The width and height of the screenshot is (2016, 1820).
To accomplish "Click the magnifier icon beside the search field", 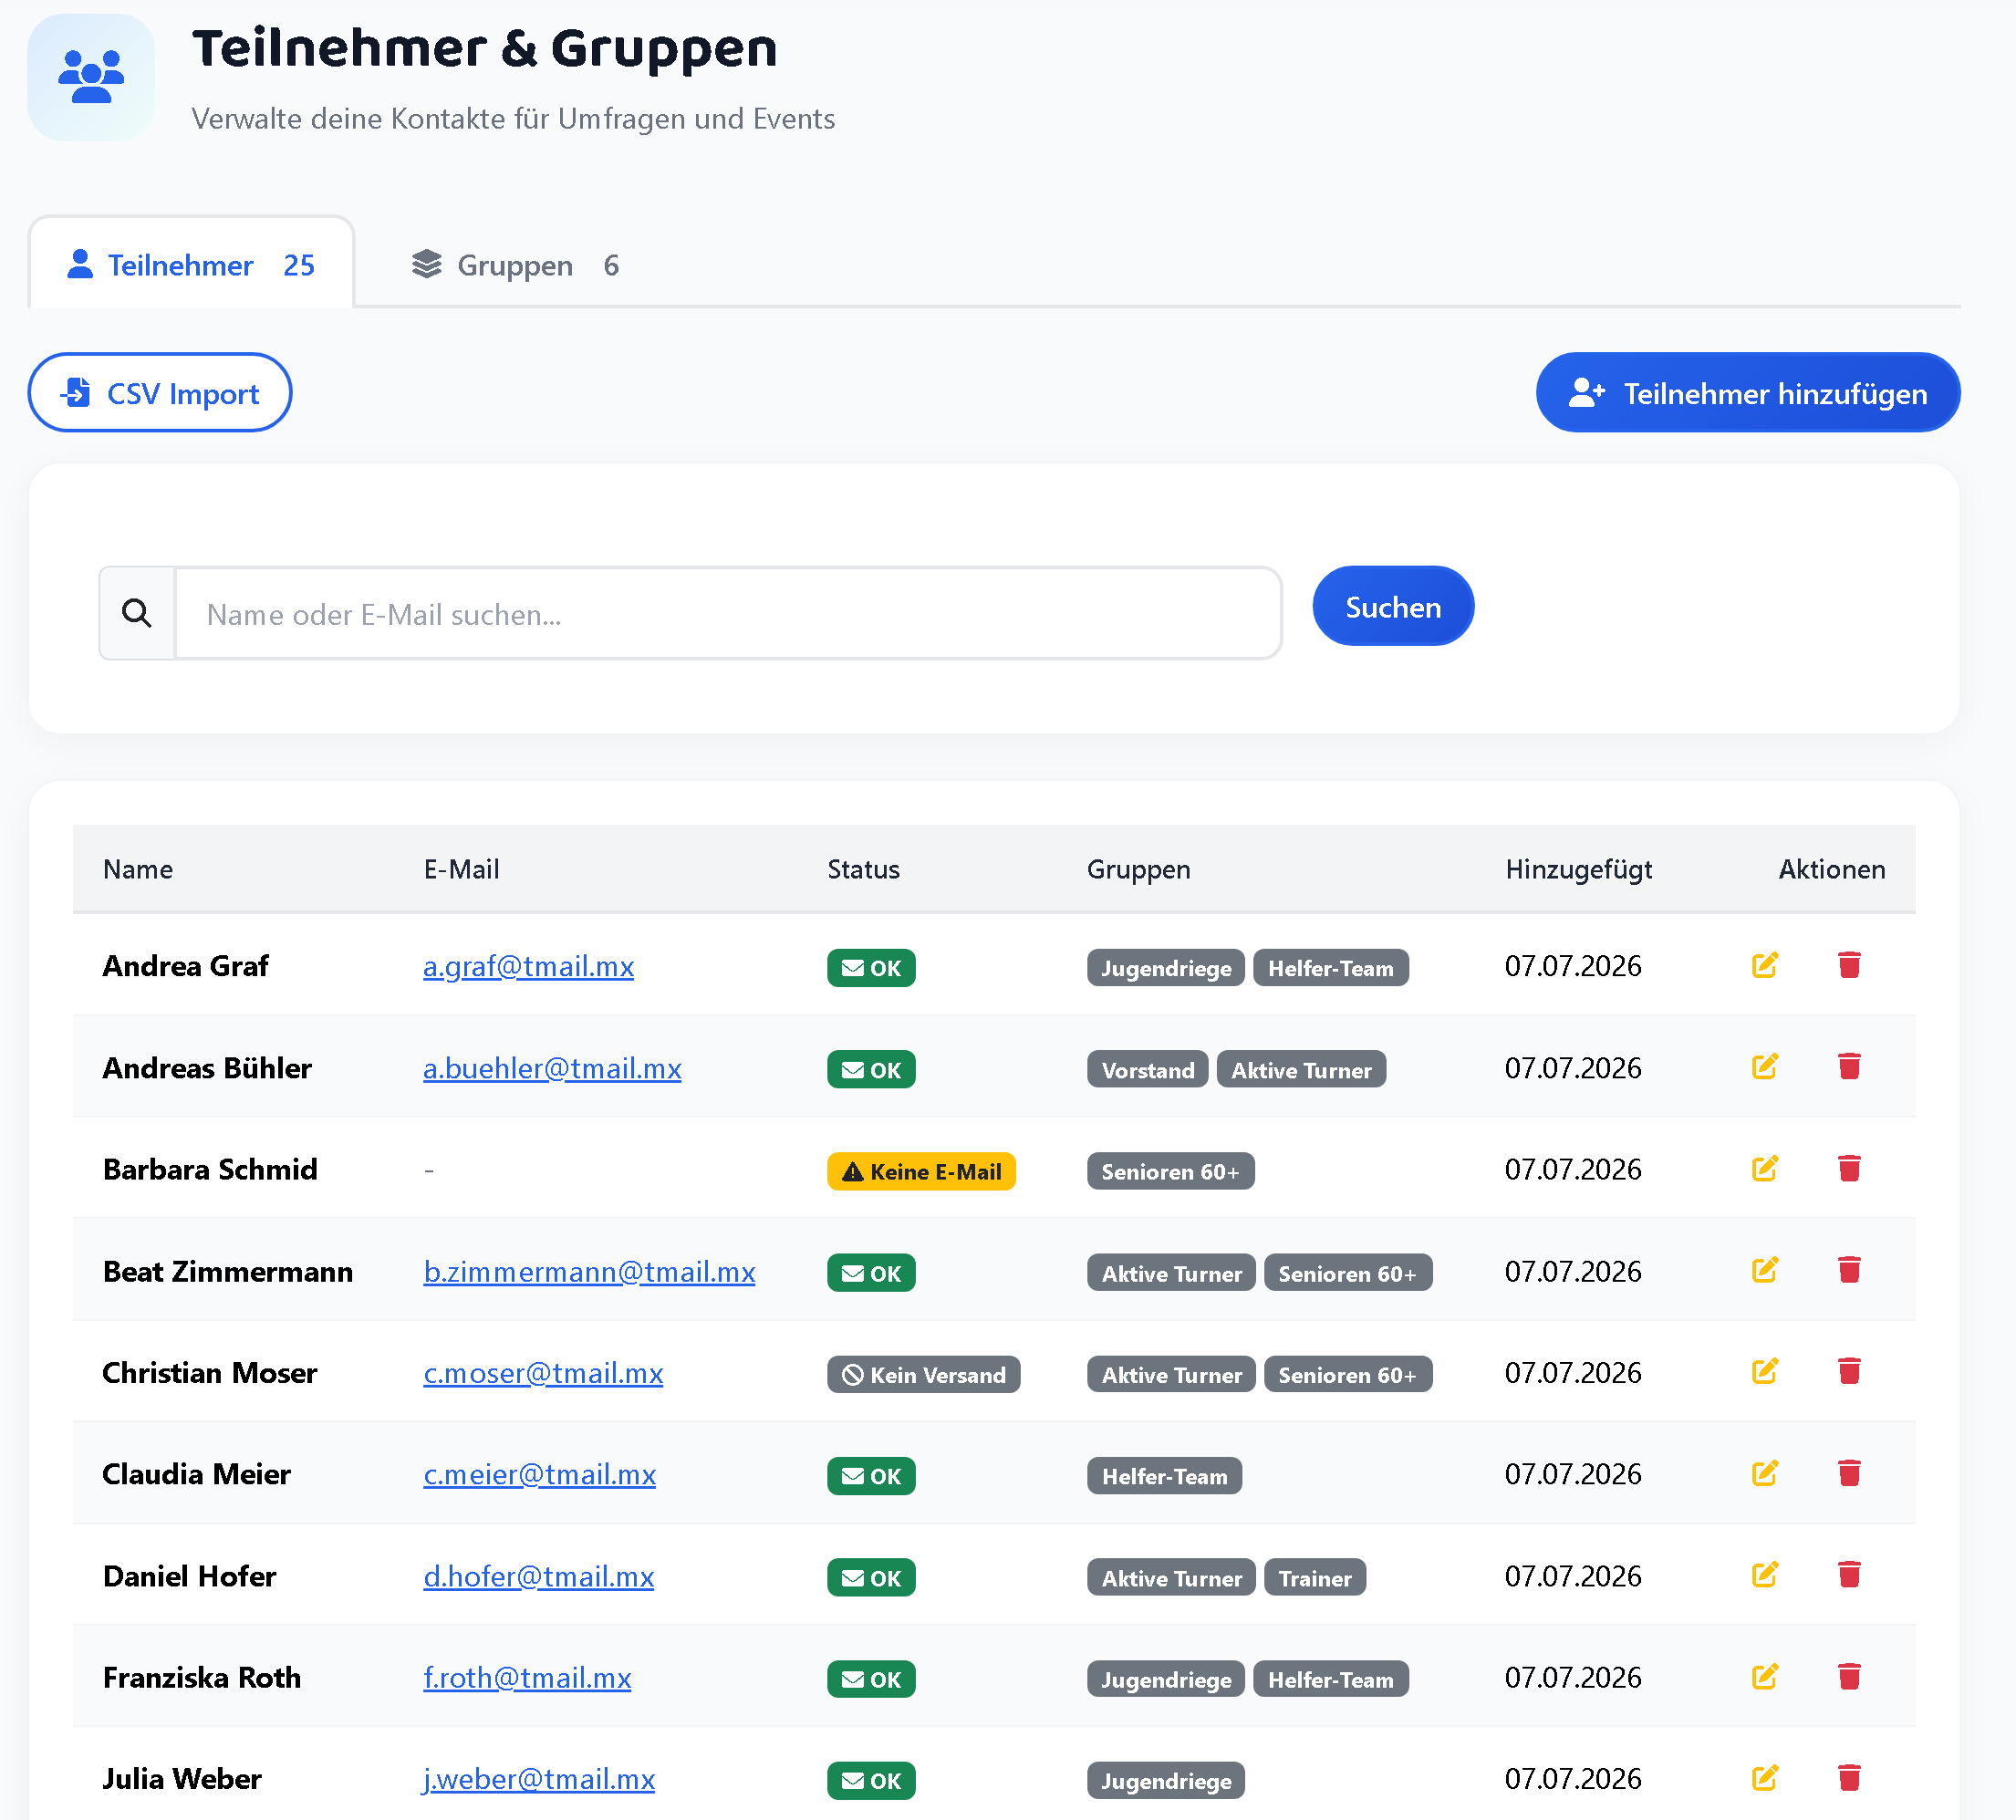I will coord(137,613).
